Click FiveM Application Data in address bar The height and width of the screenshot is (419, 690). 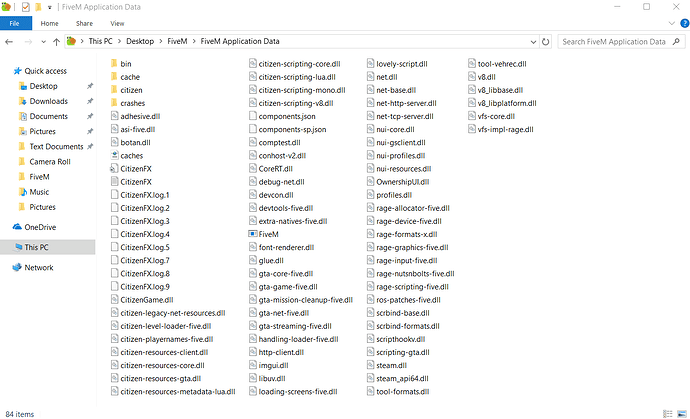[240, 41]
